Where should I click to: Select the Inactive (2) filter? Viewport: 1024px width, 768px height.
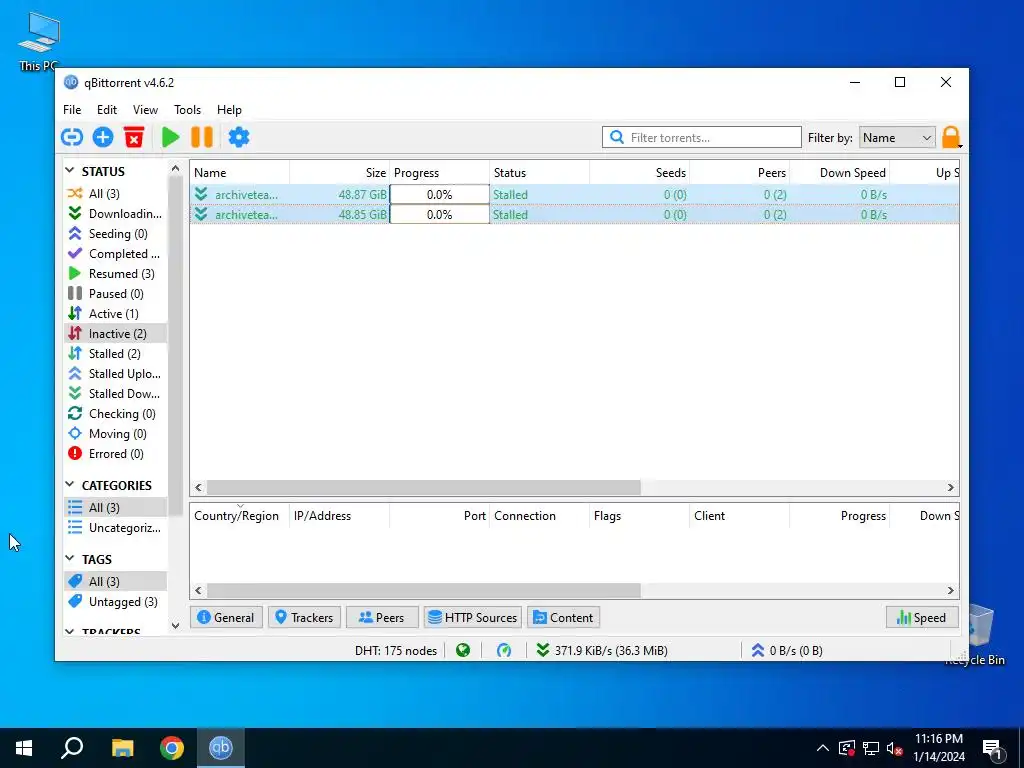coord(115,334)
